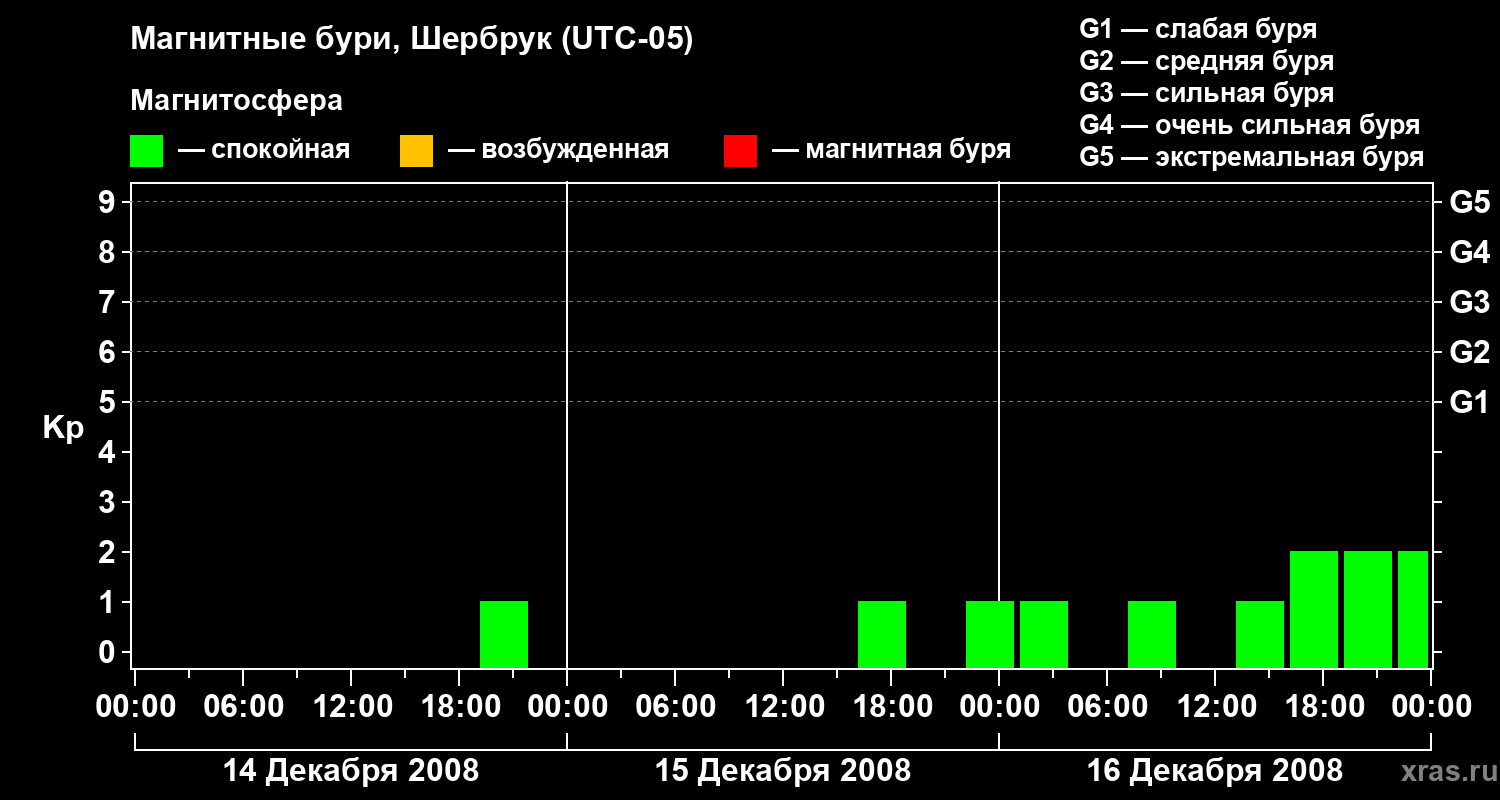Viewport: 1500px width, 800px height.
Task: Click the 'G1' label on the right axis
Action: click(1470, 402)
